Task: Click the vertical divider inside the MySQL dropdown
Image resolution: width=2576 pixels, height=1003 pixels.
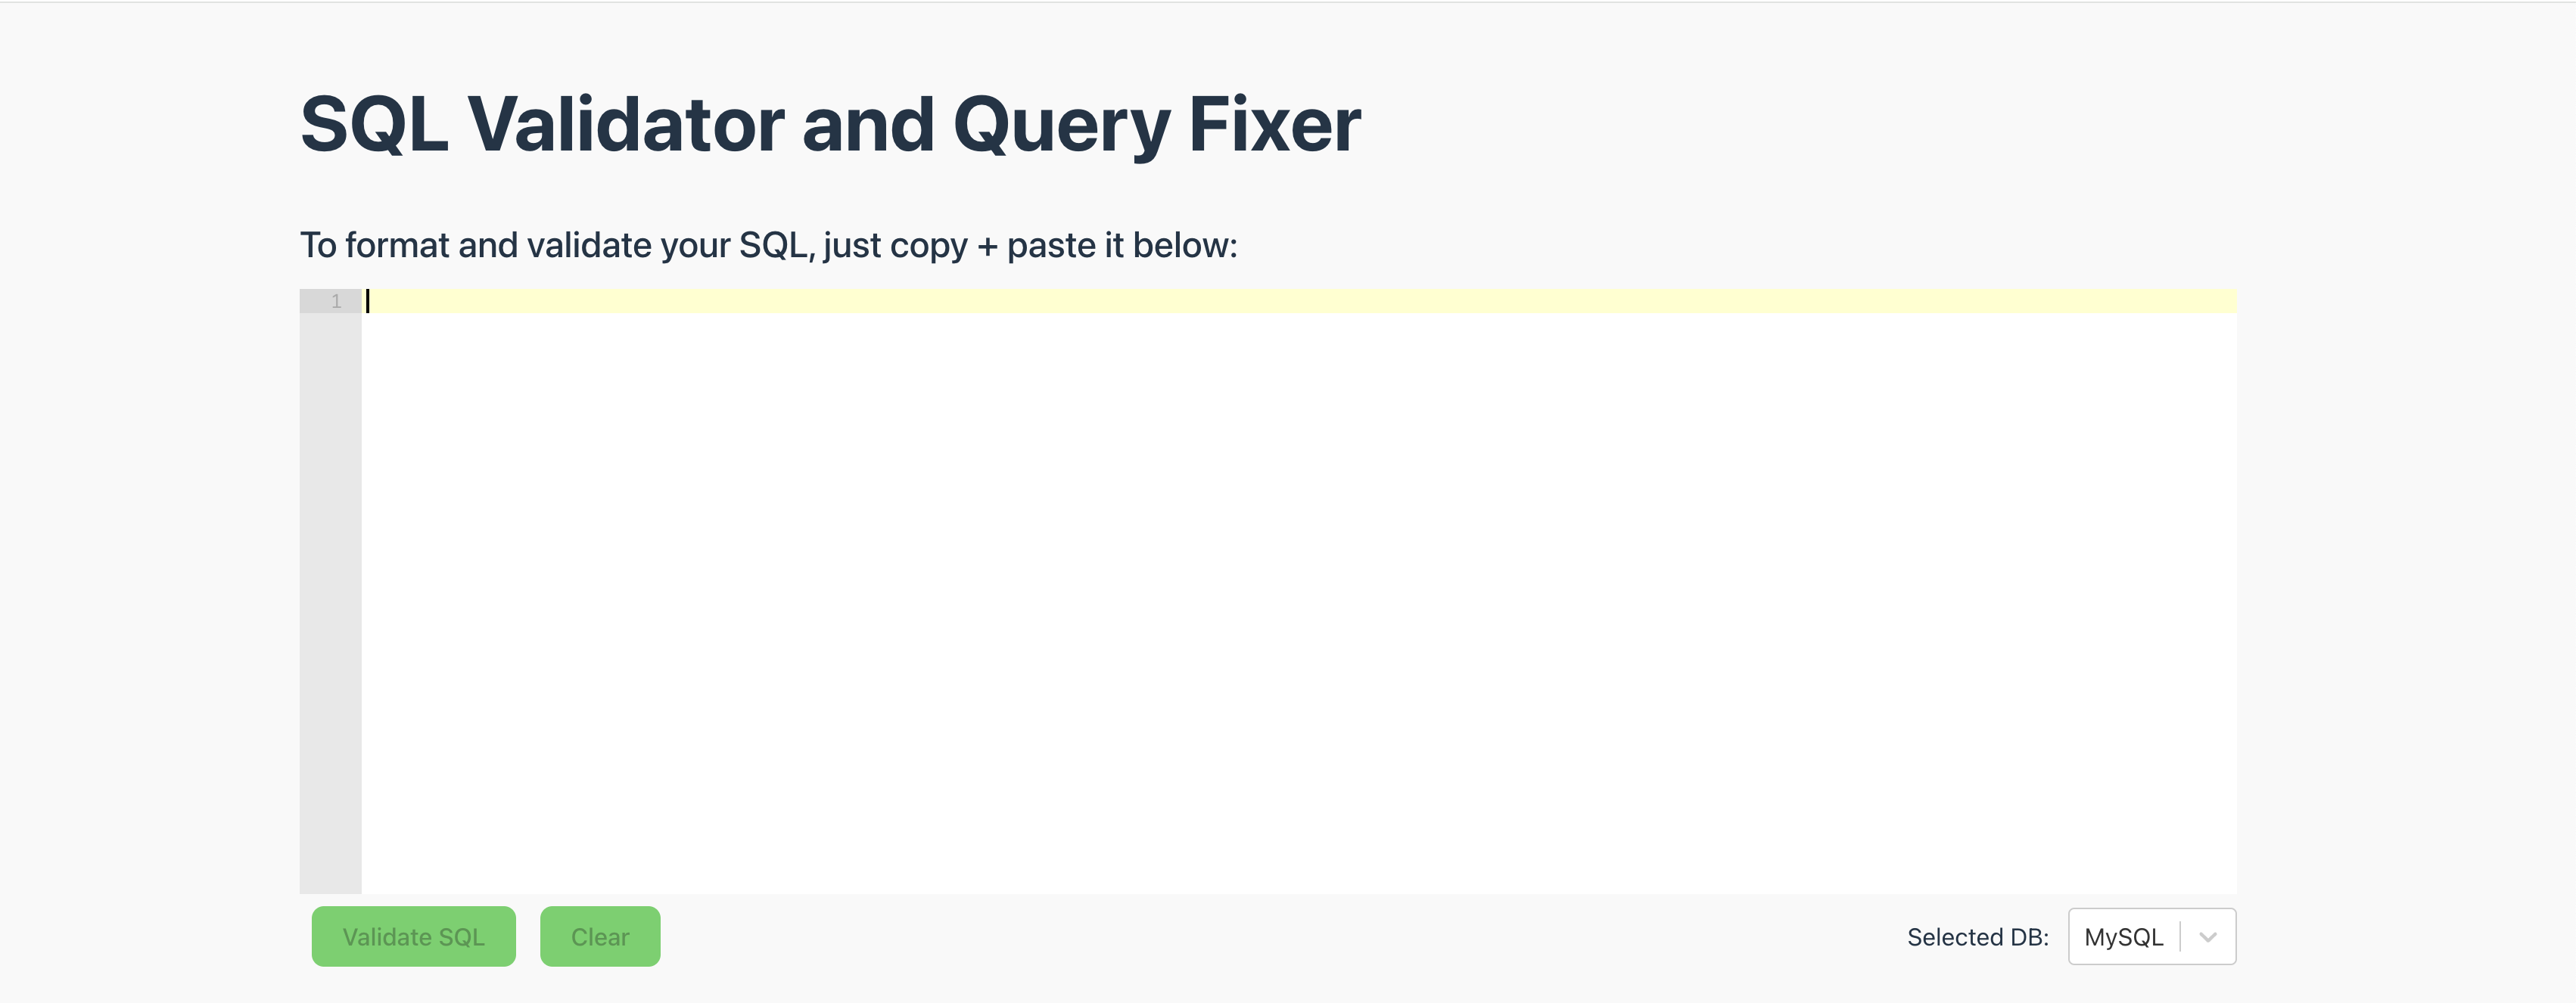Action: (2180, 936)
